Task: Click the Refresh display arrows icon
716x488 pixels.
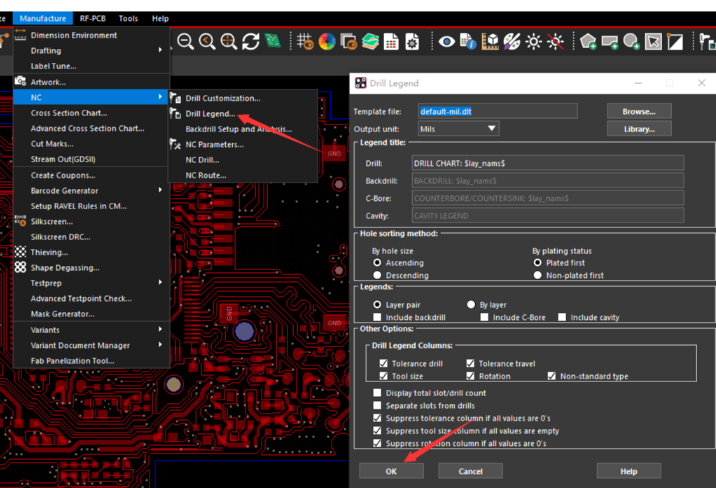Action: [251, 42]
